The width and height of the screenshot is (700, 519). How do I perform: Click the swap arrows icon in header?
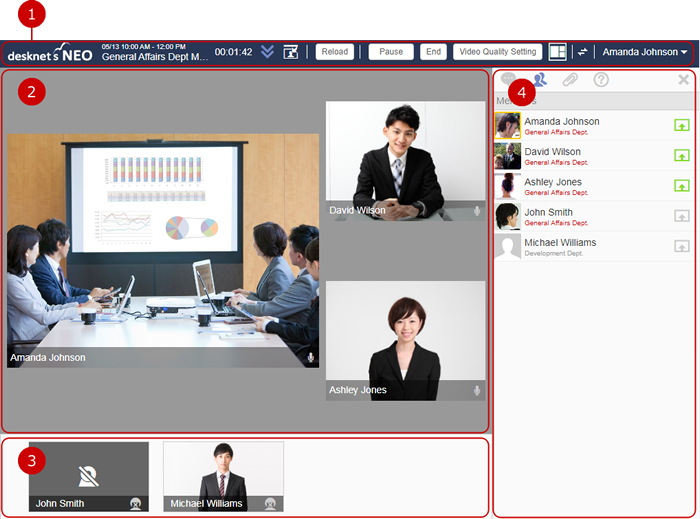pyautogui.click(x=582, y=52)
